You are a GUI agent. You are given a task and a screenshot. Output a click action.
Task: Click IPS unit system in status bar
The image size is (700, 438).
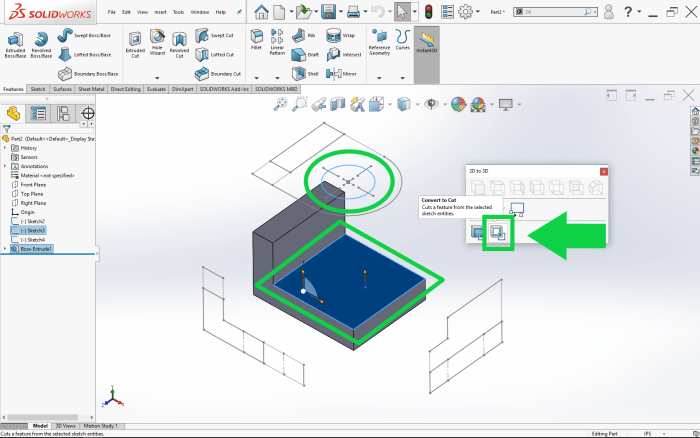pos(648,434)
